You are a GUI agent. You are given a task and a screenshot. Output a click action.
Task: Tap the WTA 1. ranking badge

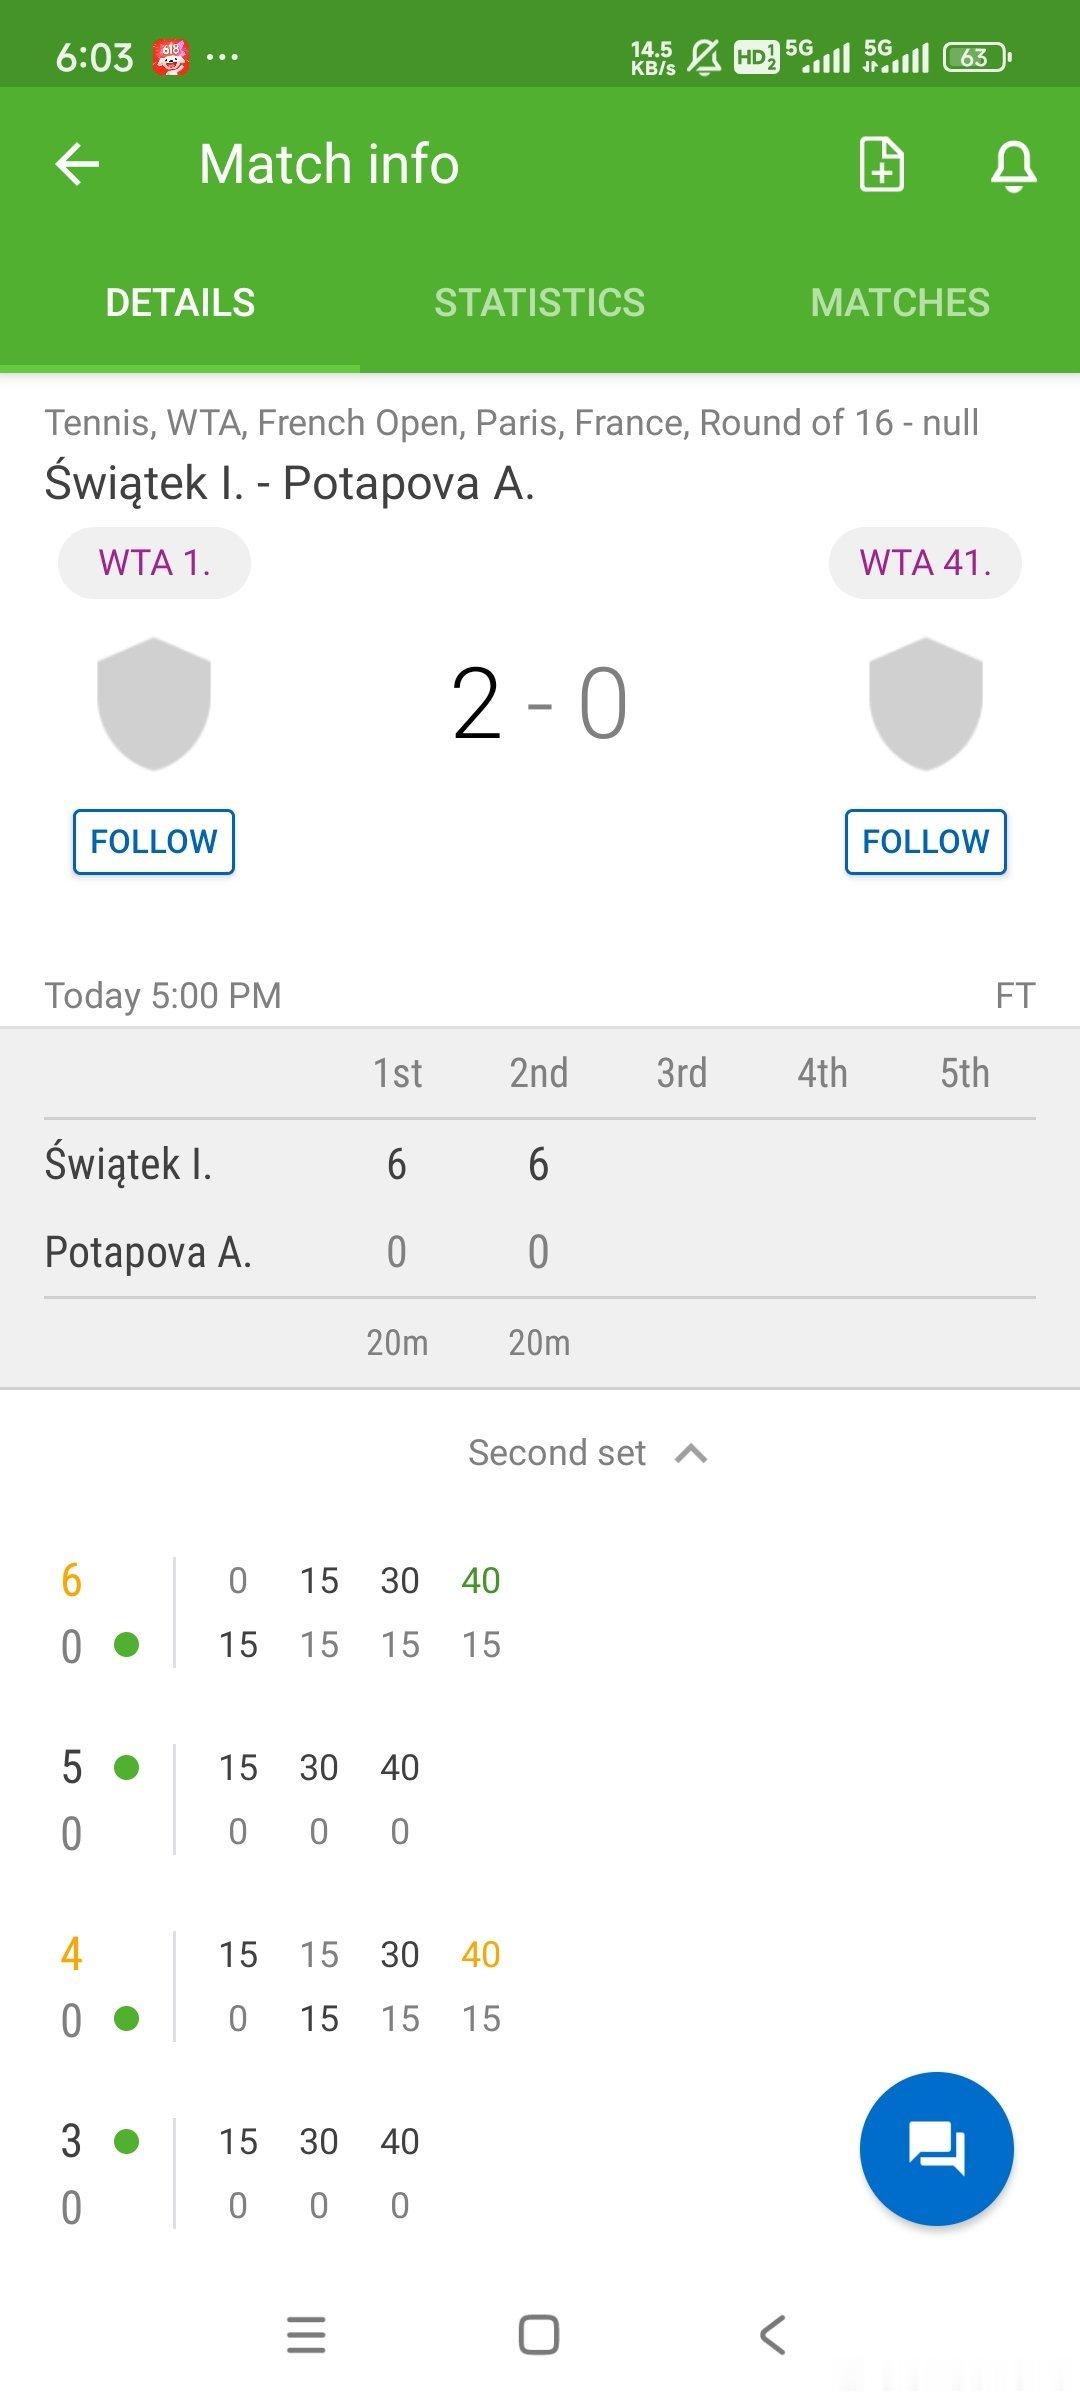[x=154, y=563]
